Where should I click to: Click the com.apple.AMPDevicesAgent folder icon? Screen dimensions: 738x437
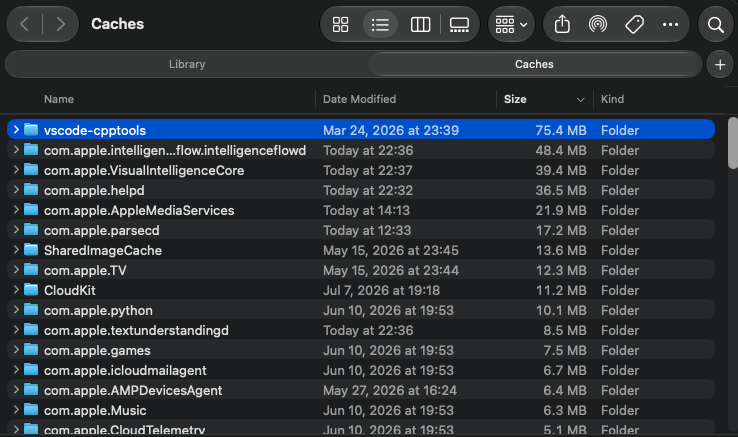click(x=31, y=390)
